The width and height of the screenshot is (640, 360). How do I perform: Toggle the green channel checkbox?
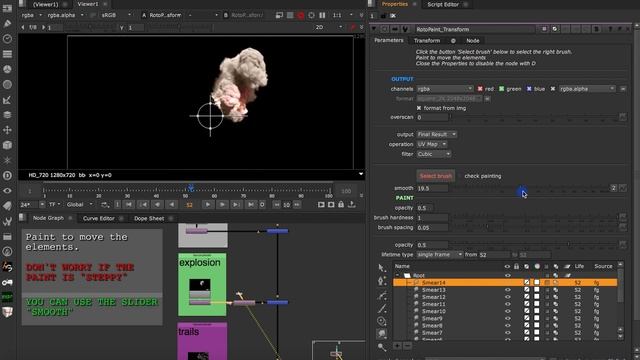[x=502, y=89]
